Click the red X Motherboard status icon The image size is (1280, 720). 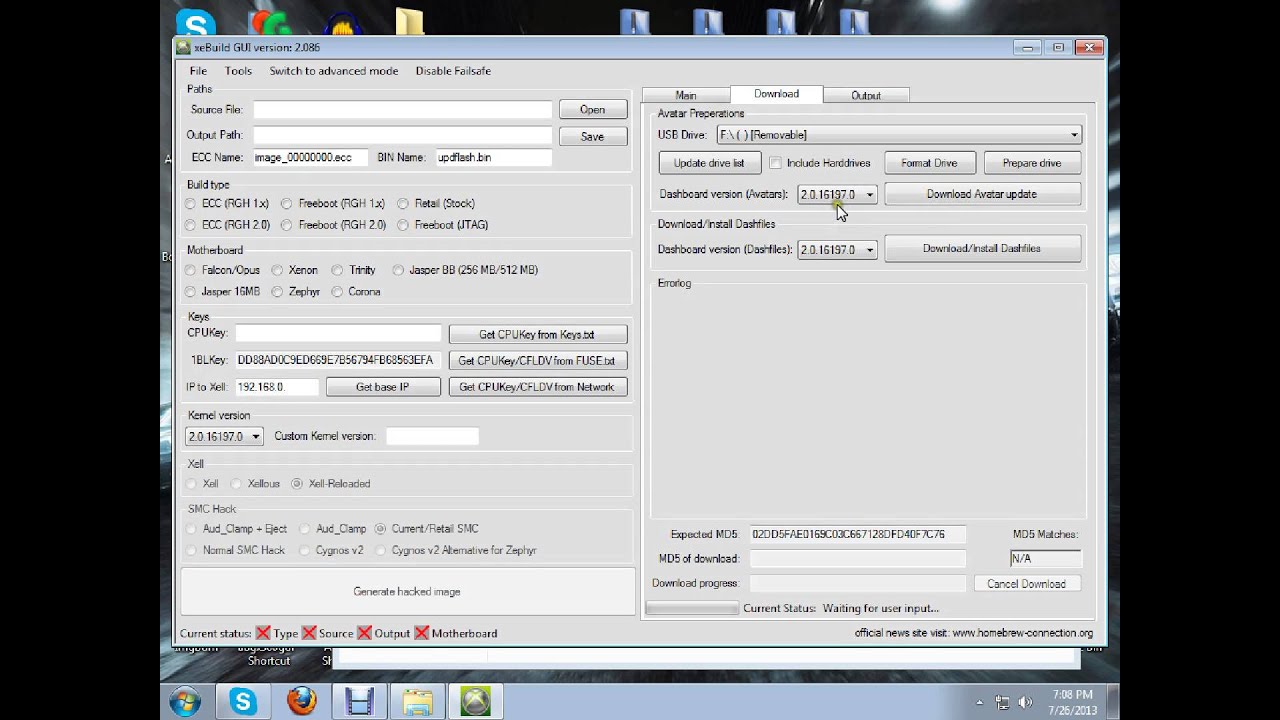click(x=421, y=633)
